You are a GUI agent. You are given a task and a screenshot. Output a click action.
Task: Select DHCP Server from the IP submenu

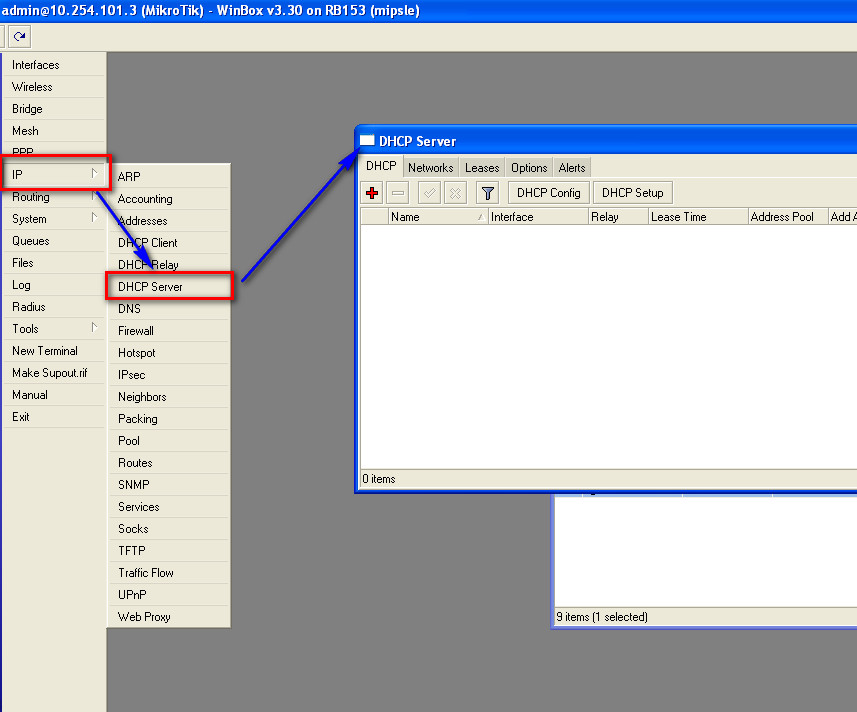[x=169, y=286]
